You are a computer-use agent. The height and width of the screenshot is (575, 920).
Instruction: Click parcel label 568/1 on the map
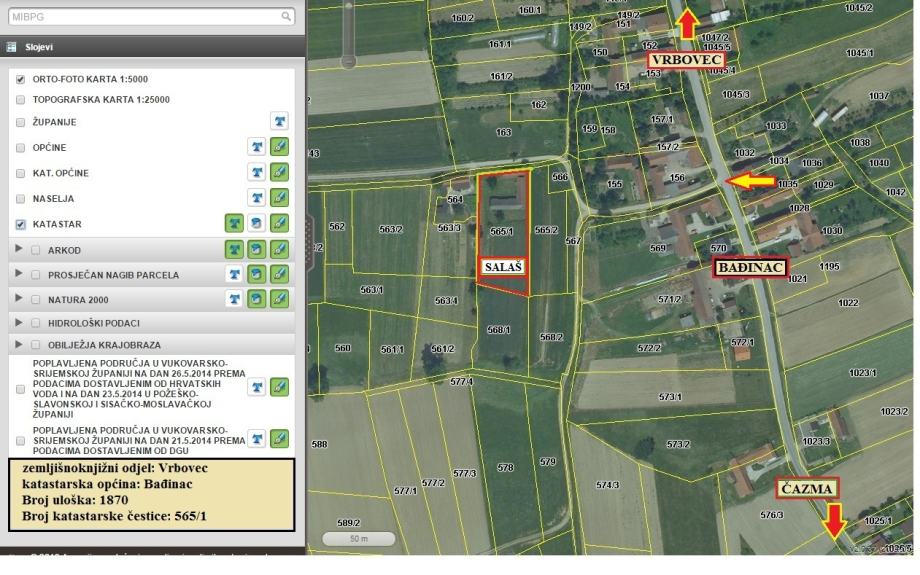[x=499, y=330]
